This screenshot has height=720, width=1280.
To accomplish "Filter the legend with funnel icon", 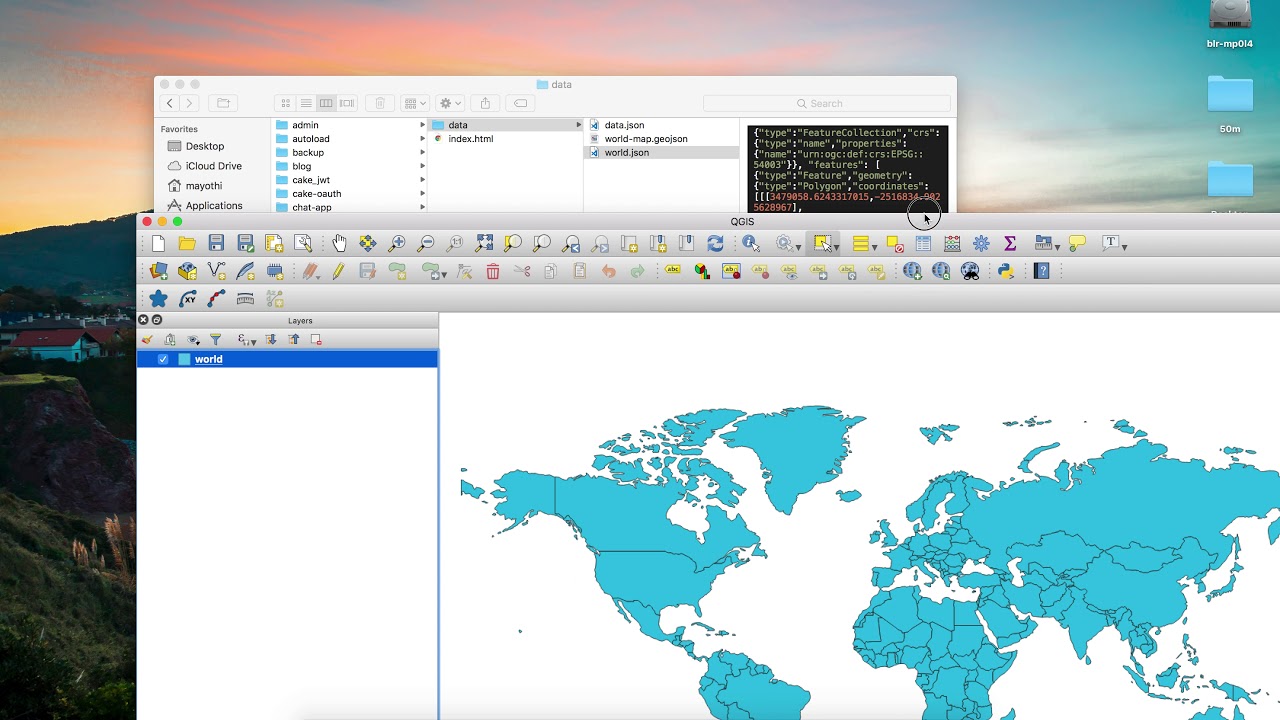I will pyautogui.click(x=215, y=340).
